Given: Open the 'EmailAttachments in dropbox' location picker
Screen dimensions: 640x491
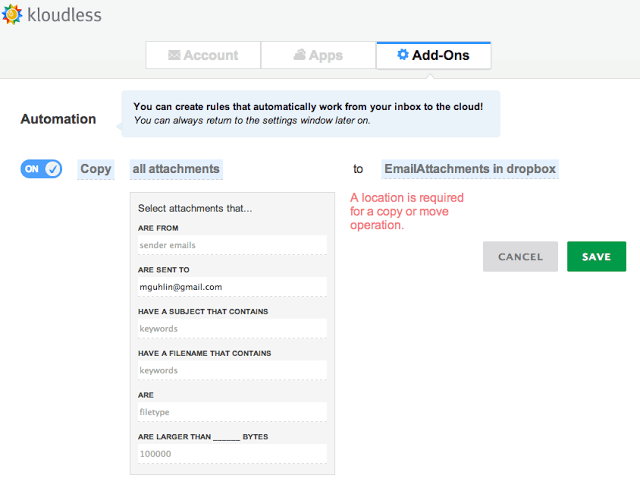Looking at the screenshot, I should coord(470,169).
